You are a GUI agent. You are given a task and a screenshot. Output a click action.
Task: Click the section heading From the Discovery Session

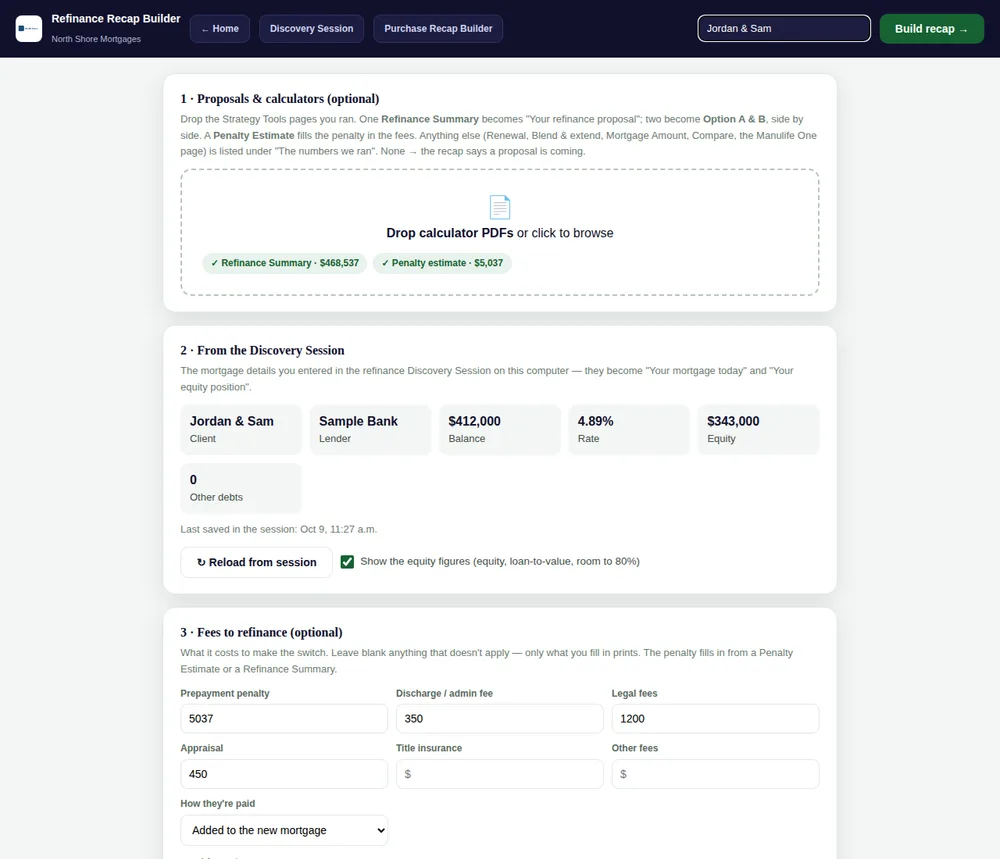coord(262,350)
